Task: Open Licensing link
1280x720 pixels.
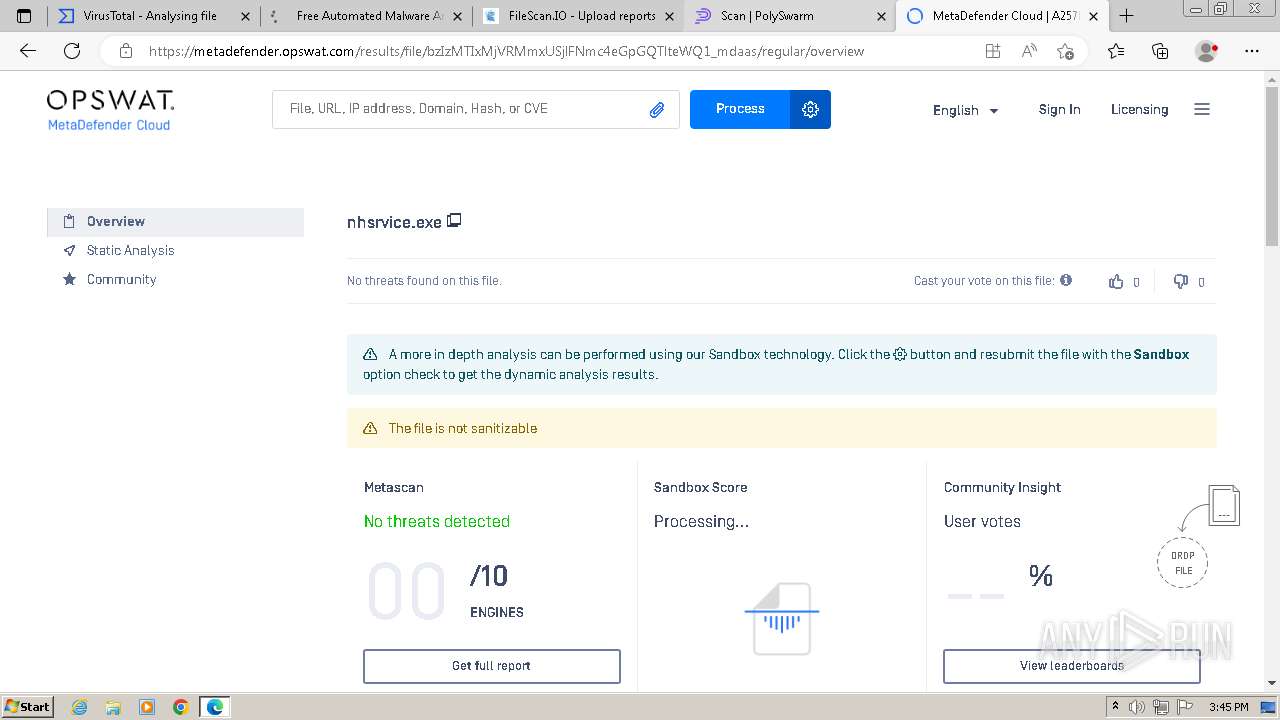Action: [x=1139, y=110]
